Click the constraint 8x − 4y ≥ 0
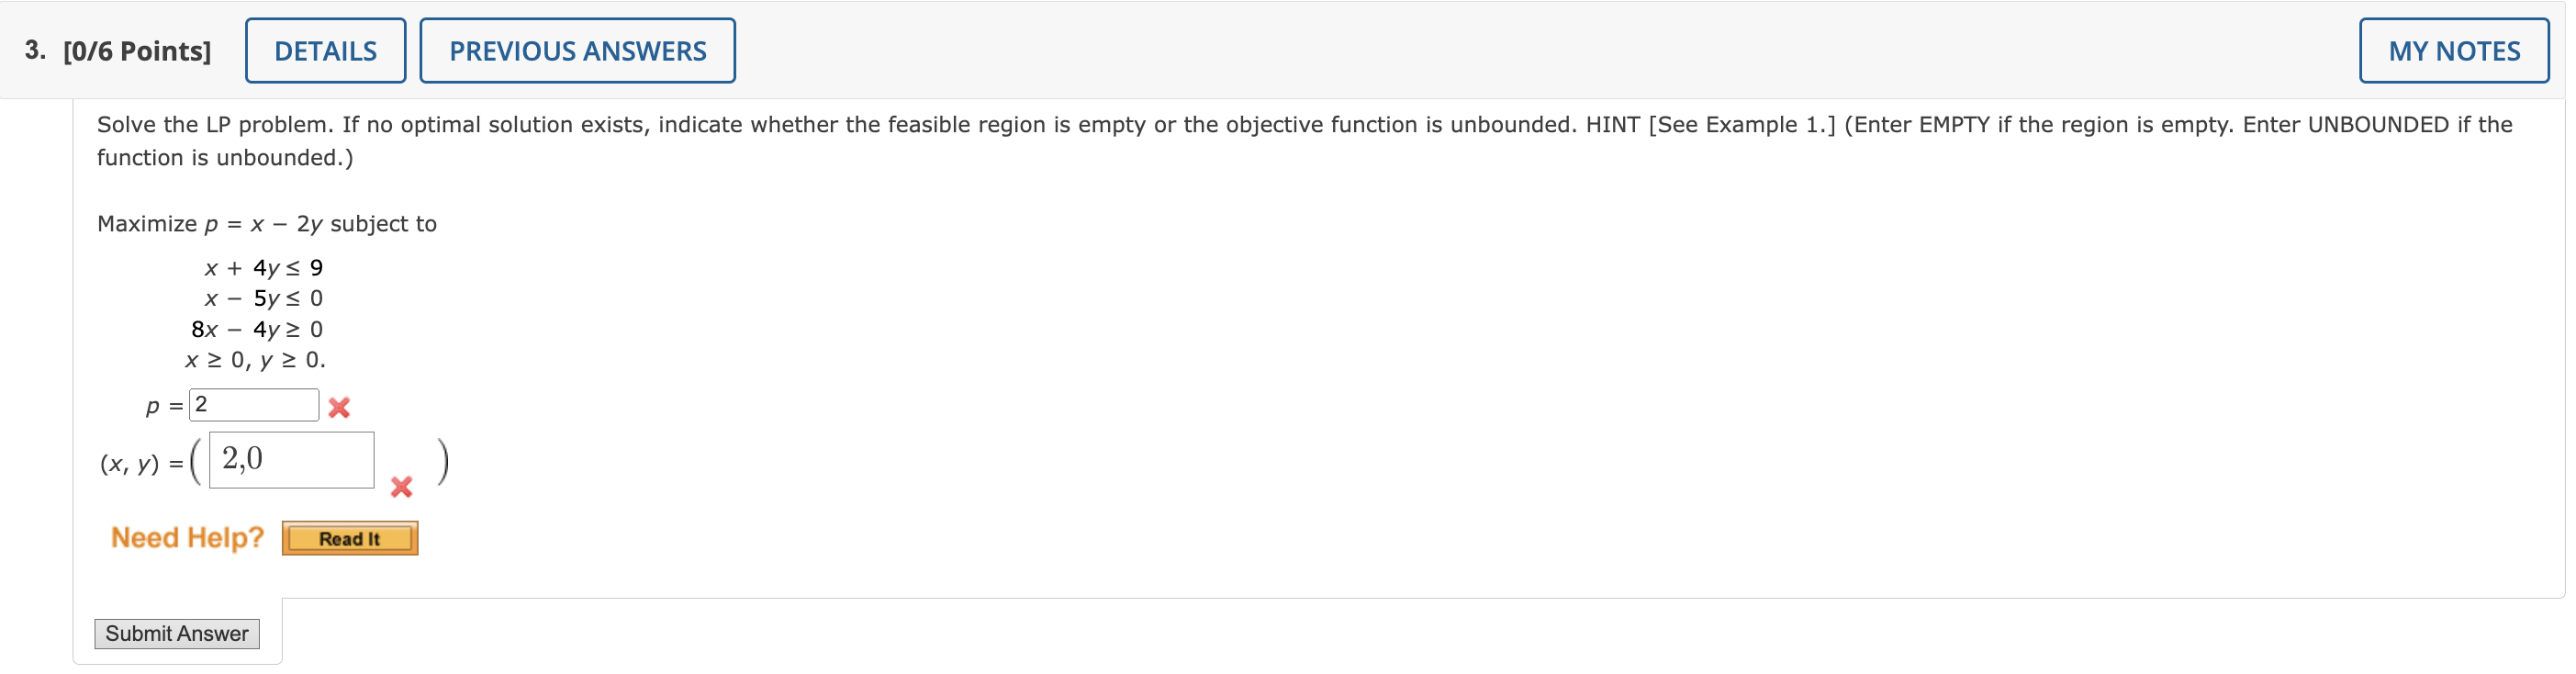 pyautogui.click(x=256, y=329)
